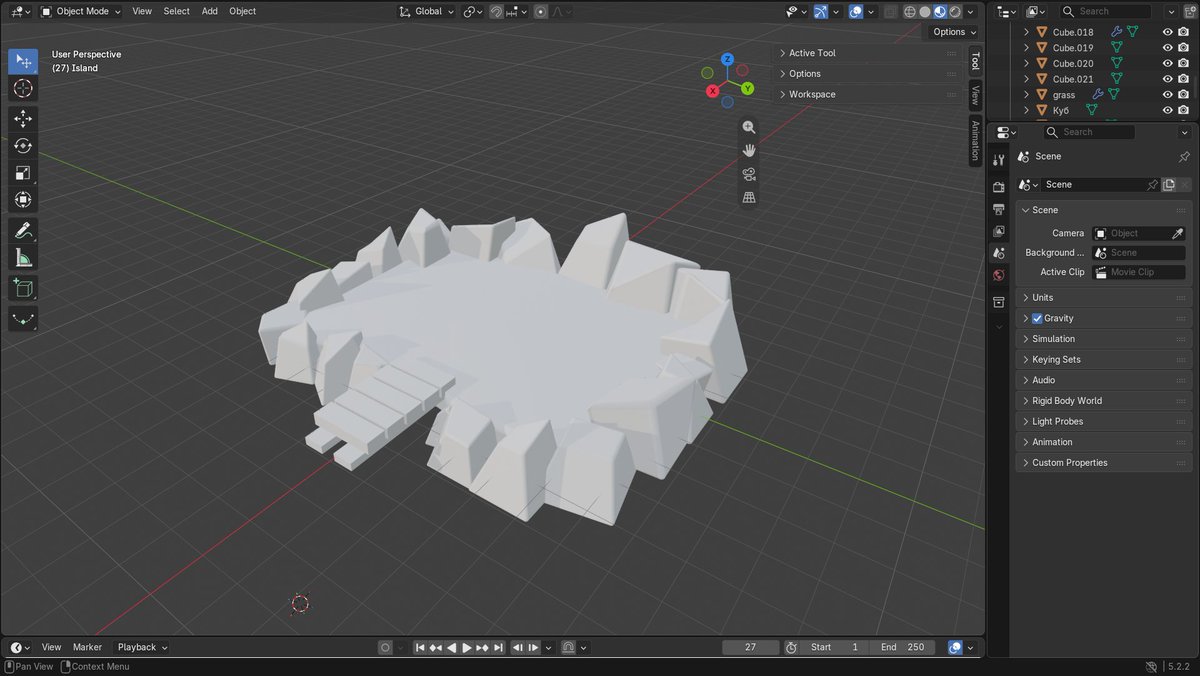Toggle proportional editing in header
The height and width of the screenshot is (676, 1200).
[541, 11]
